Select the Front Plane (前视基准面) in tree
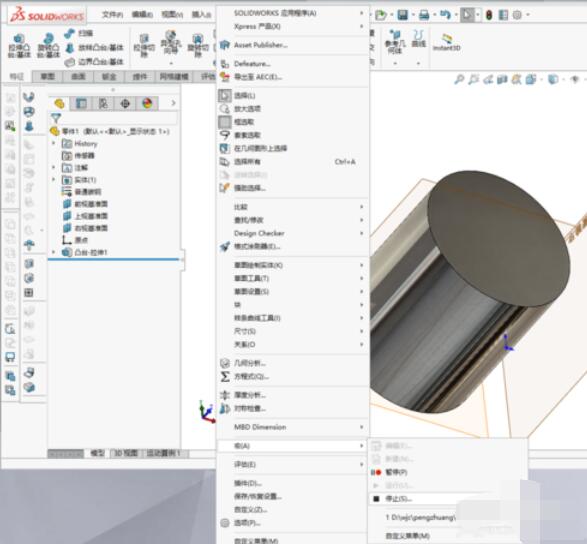587x544 pixels. tap(86, 204)
